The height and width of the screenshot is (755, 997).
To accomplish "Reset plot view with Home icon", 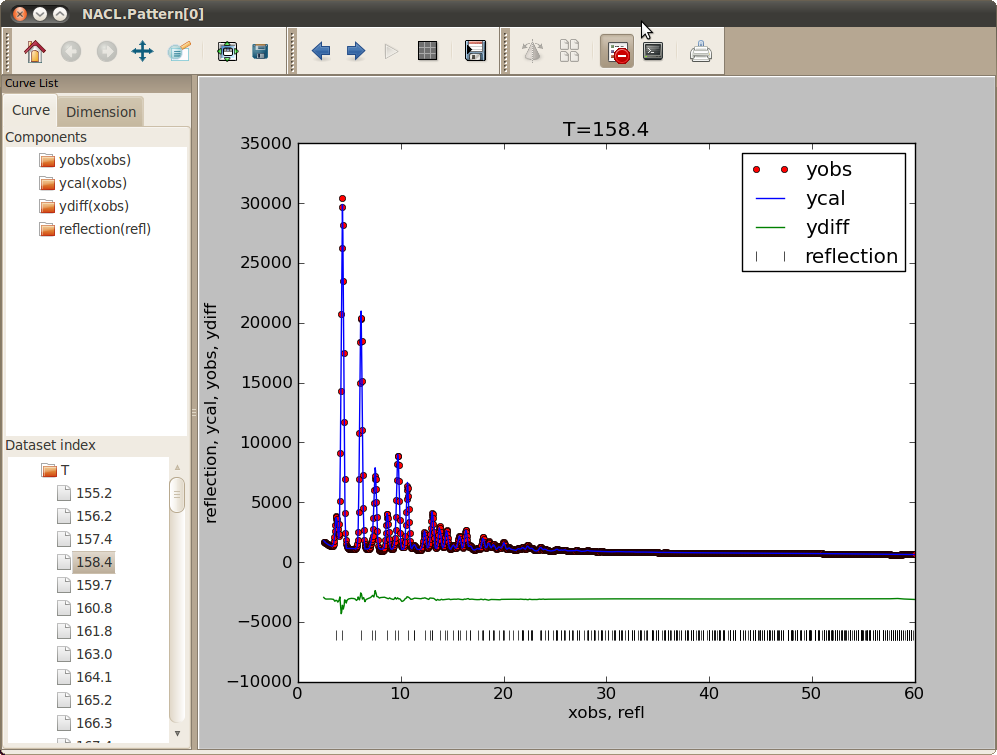I will tap(35, 52).
